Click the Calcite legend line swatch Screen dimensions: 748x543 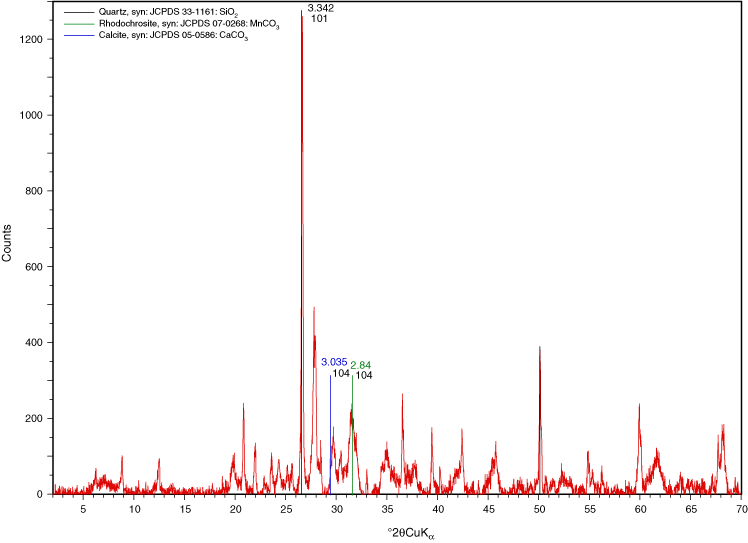78,35
